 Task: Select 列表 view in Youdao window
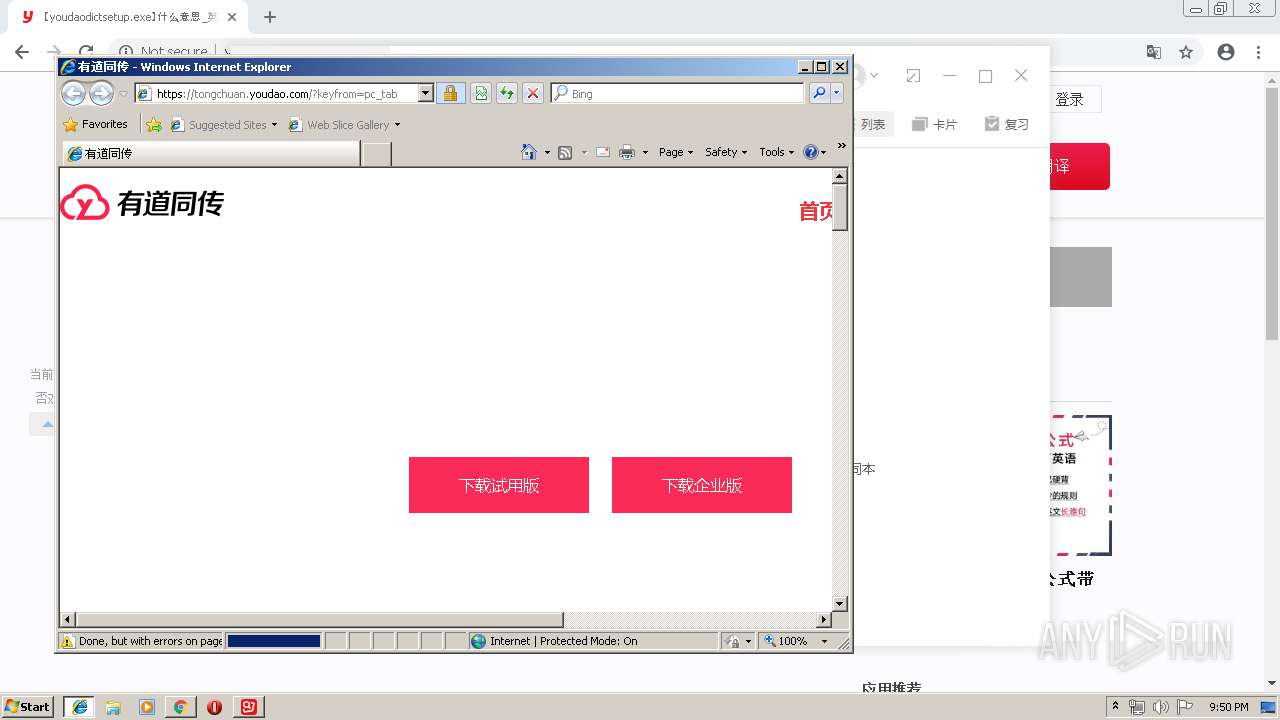tap(872, 124)
